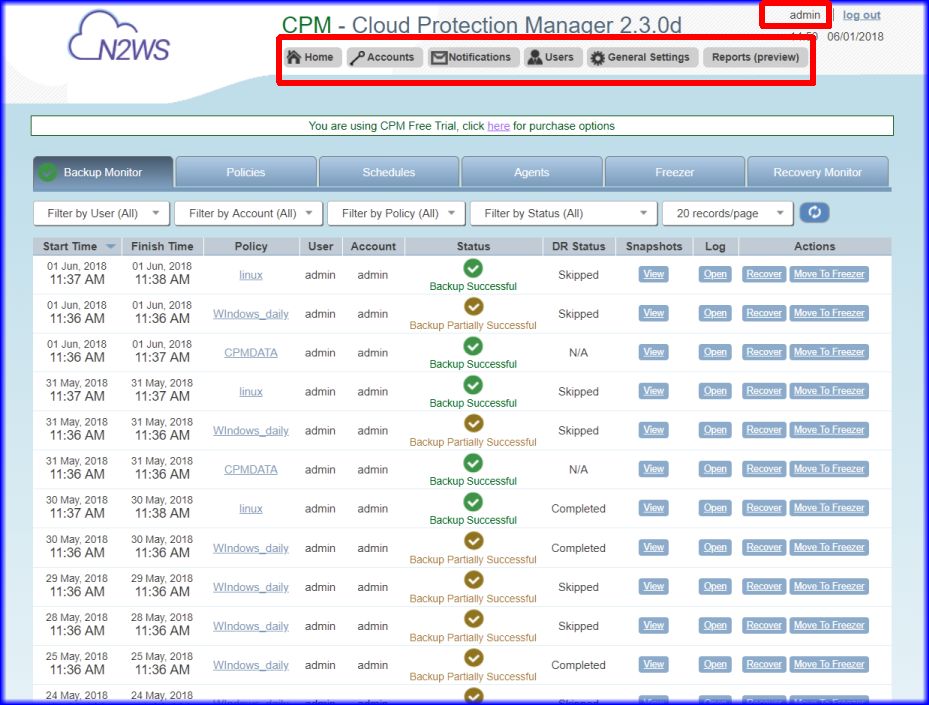Click the Users person icon

(x=534, y=57)
